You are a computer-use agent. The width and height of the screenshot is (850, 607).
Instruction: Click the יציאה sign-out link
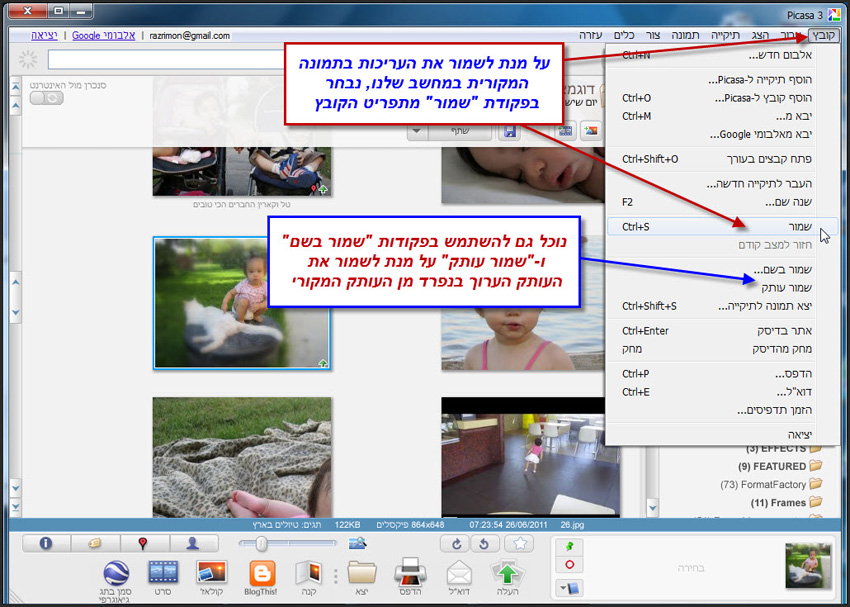click(44, 35)
